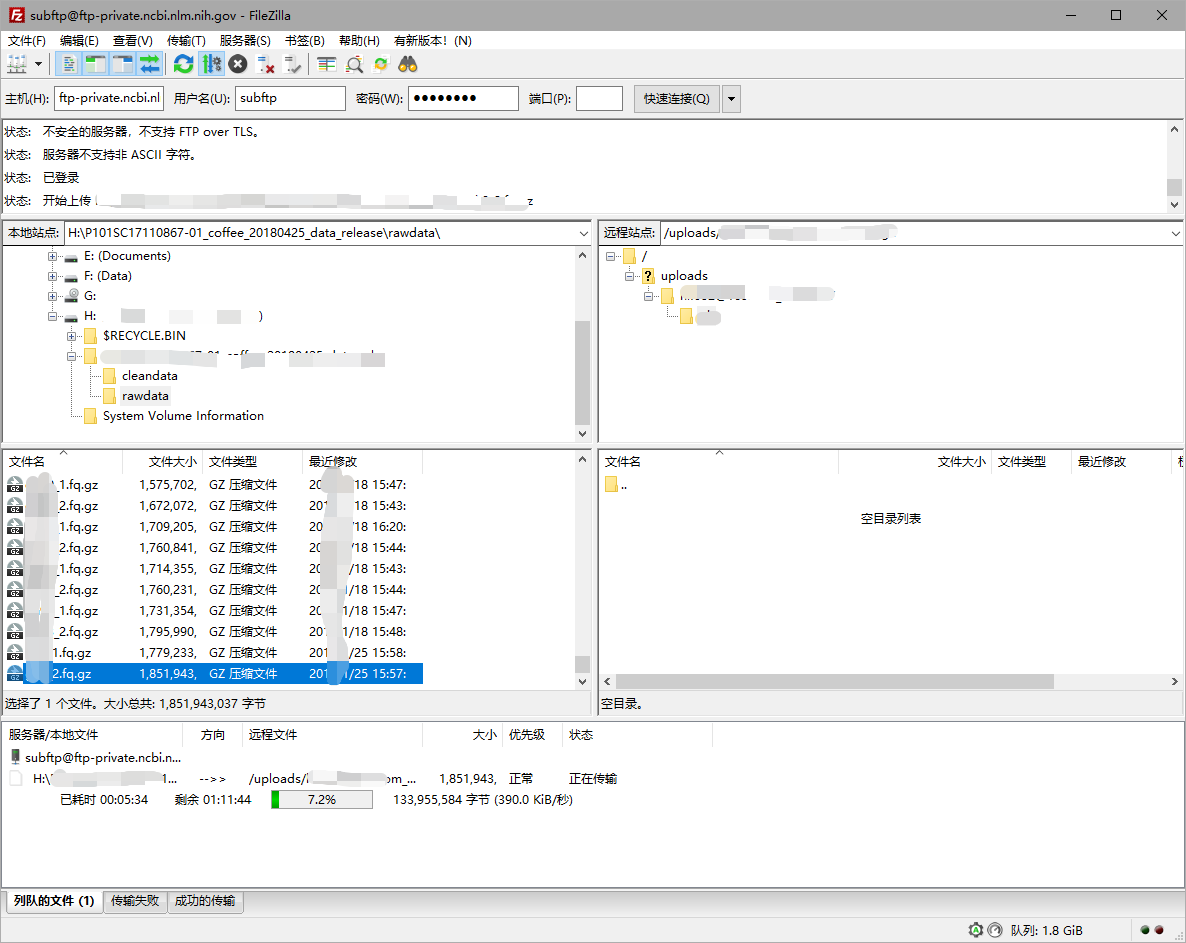Open the quick connect history dropdown
The image size is (1186, 943).
click(x=731, y=98)
